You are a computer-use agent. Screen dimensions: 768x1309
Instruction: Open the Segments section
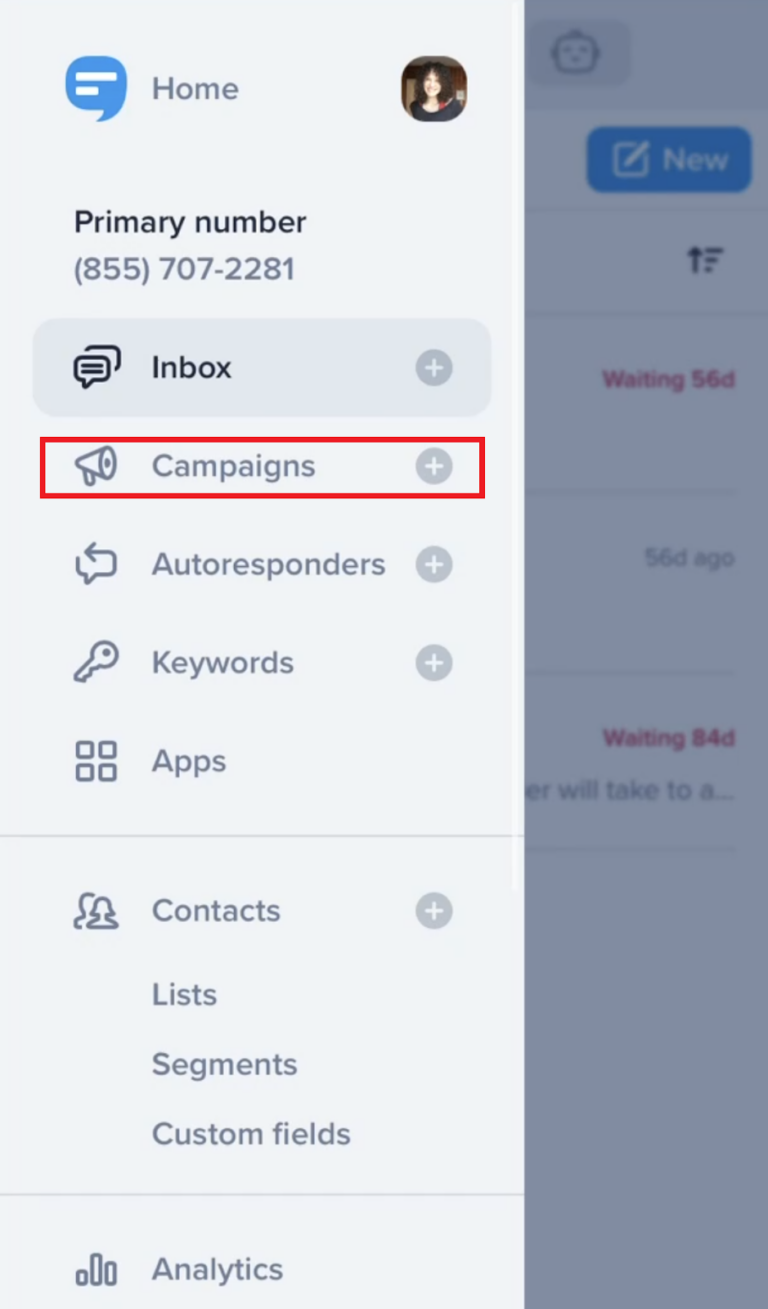tap(224, 1064)
